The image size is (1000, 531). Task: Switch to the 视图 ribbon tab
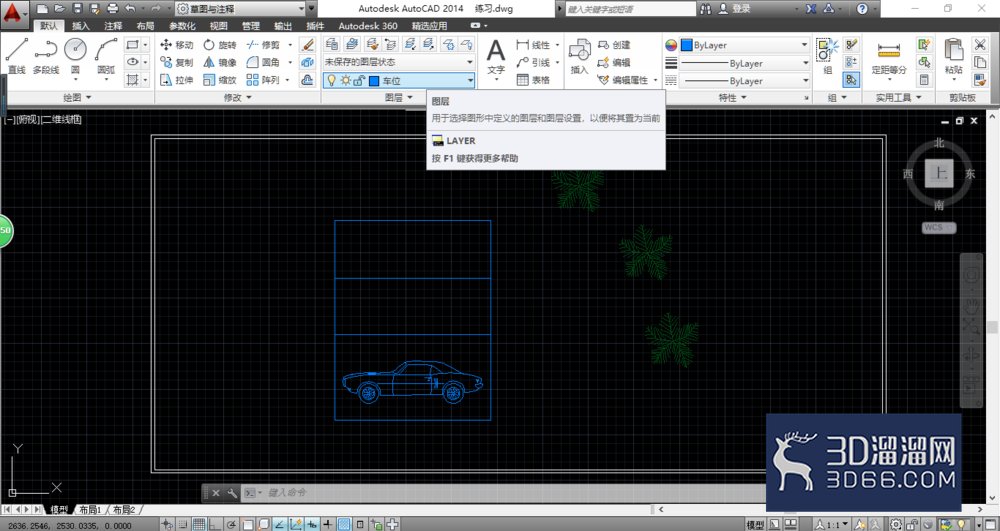(x=219, y=26)
